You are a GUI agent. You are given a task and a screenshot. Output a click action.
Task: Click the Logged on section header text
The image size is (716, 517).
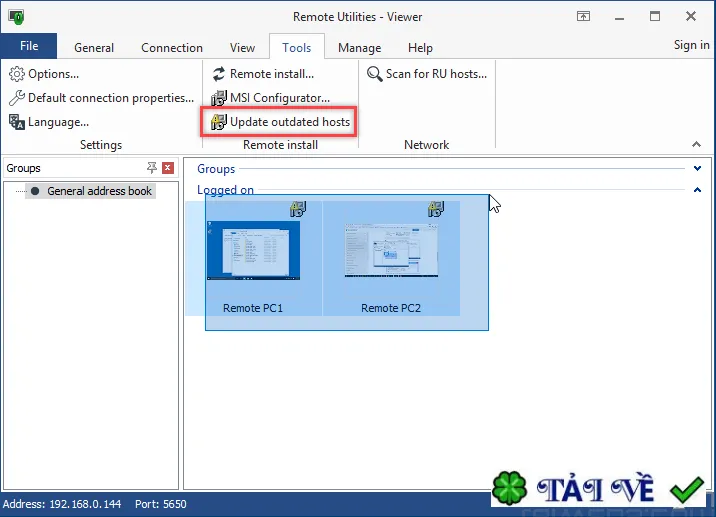(x=225, y=190)
